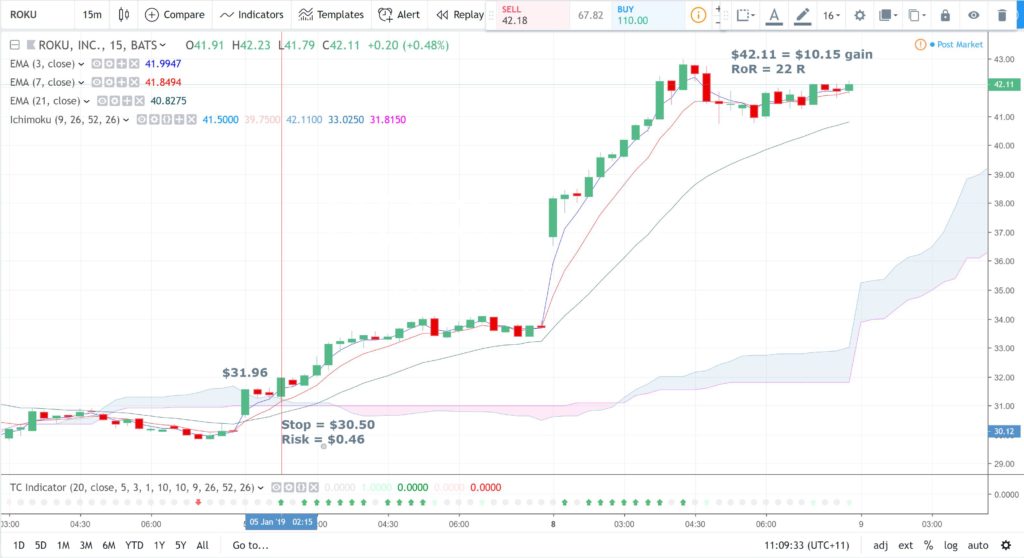Remove the EMA (7, close) indicator
The image size is (1024, 558).
134,82
